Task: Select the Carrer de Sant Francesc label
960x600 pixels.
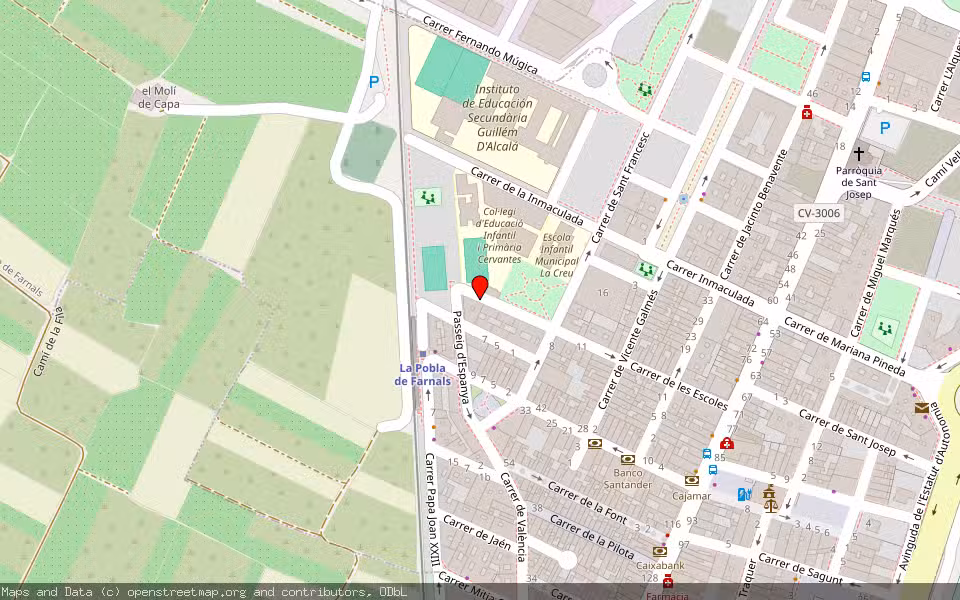Action: pyautogui.click(x=620, y=187)
